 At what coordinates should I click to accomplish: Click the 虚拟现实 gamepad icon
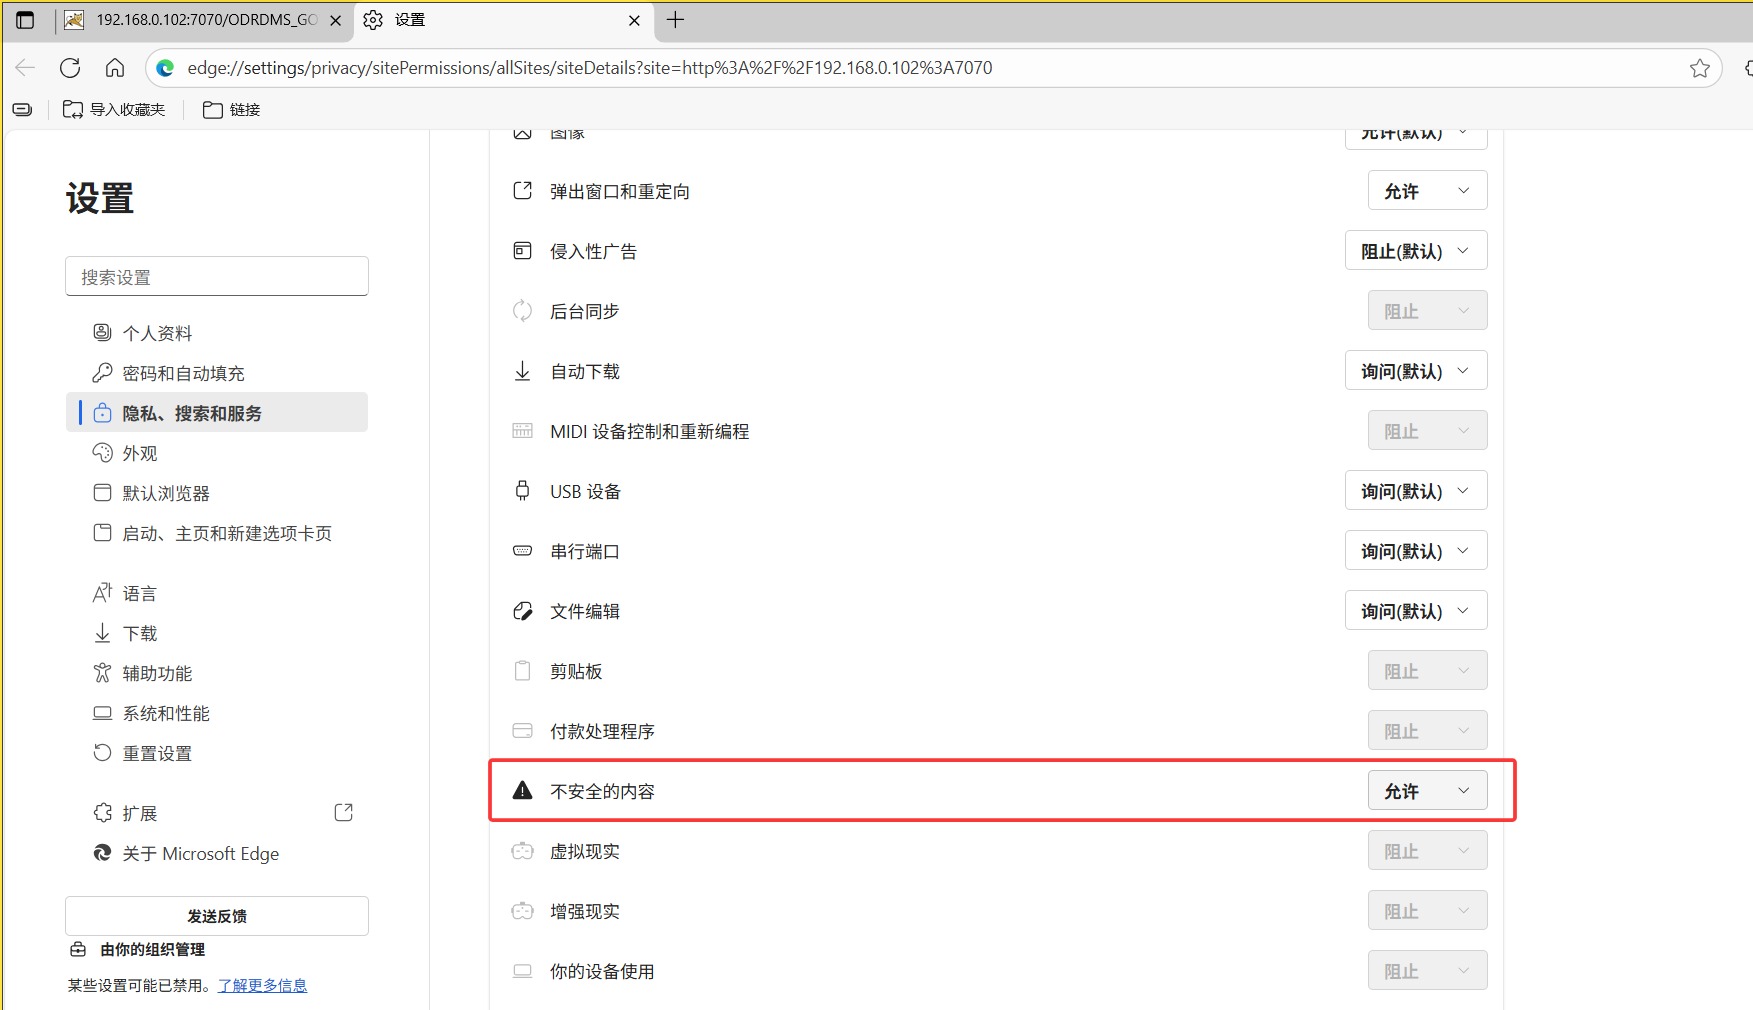(521, 850)
